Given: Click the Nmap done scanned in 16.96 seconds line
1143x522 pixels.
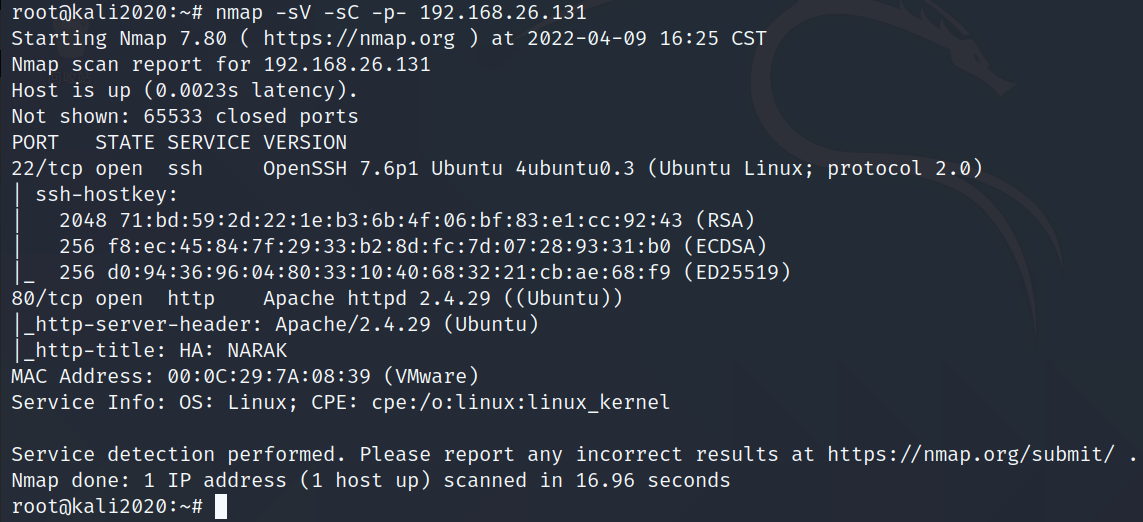Looking at the screenshot, I should click(370, 481).
